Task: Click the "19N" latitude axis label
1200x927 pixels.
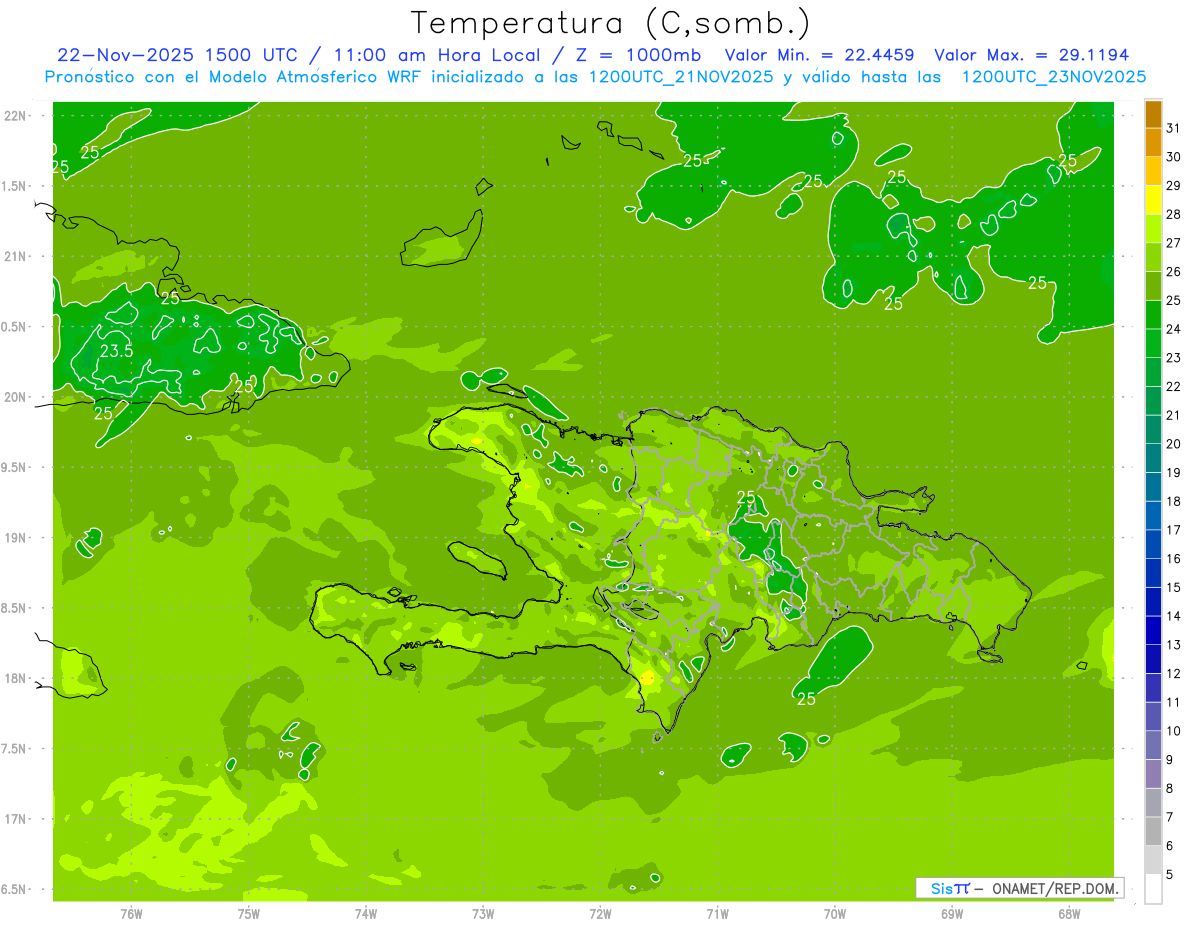Action: tap(16, 538)
